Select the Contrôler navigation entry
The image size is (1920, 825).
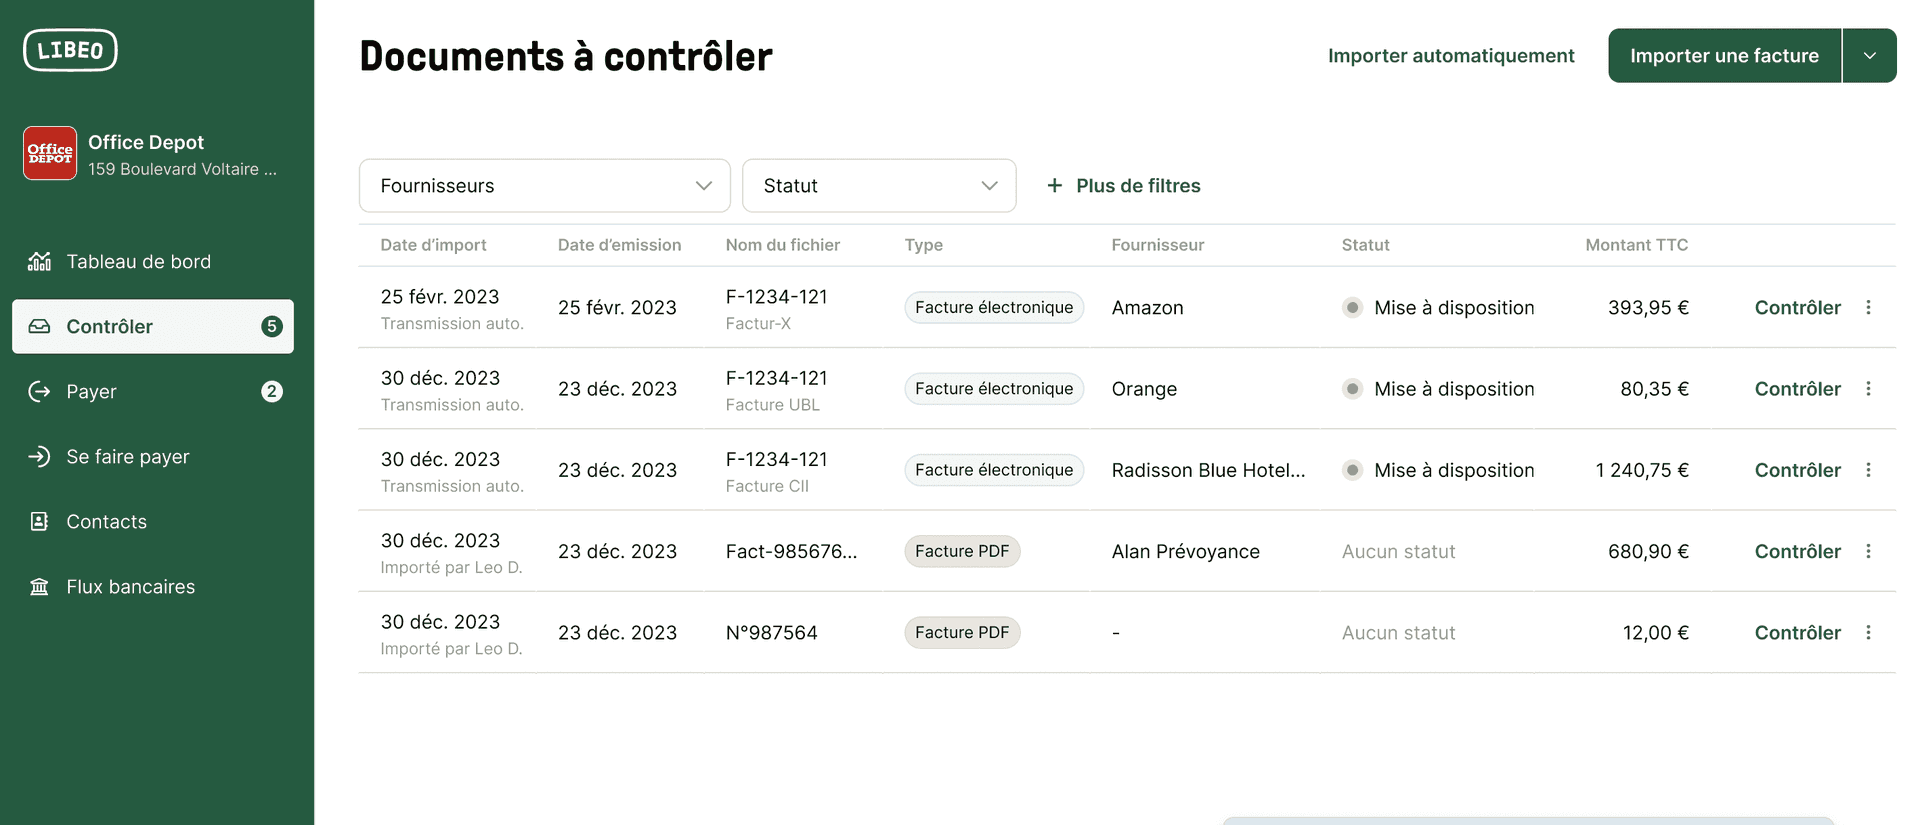coord(109,326)
